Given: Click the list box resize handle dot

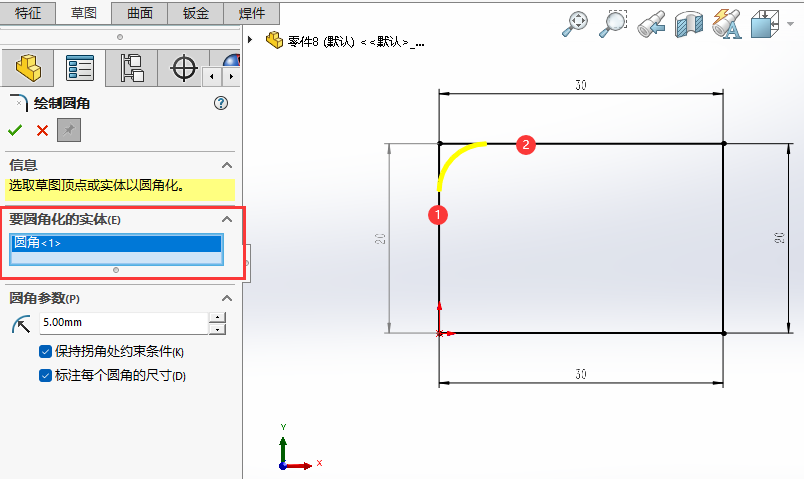Looking at the screenshot, I should click(116, 270).
